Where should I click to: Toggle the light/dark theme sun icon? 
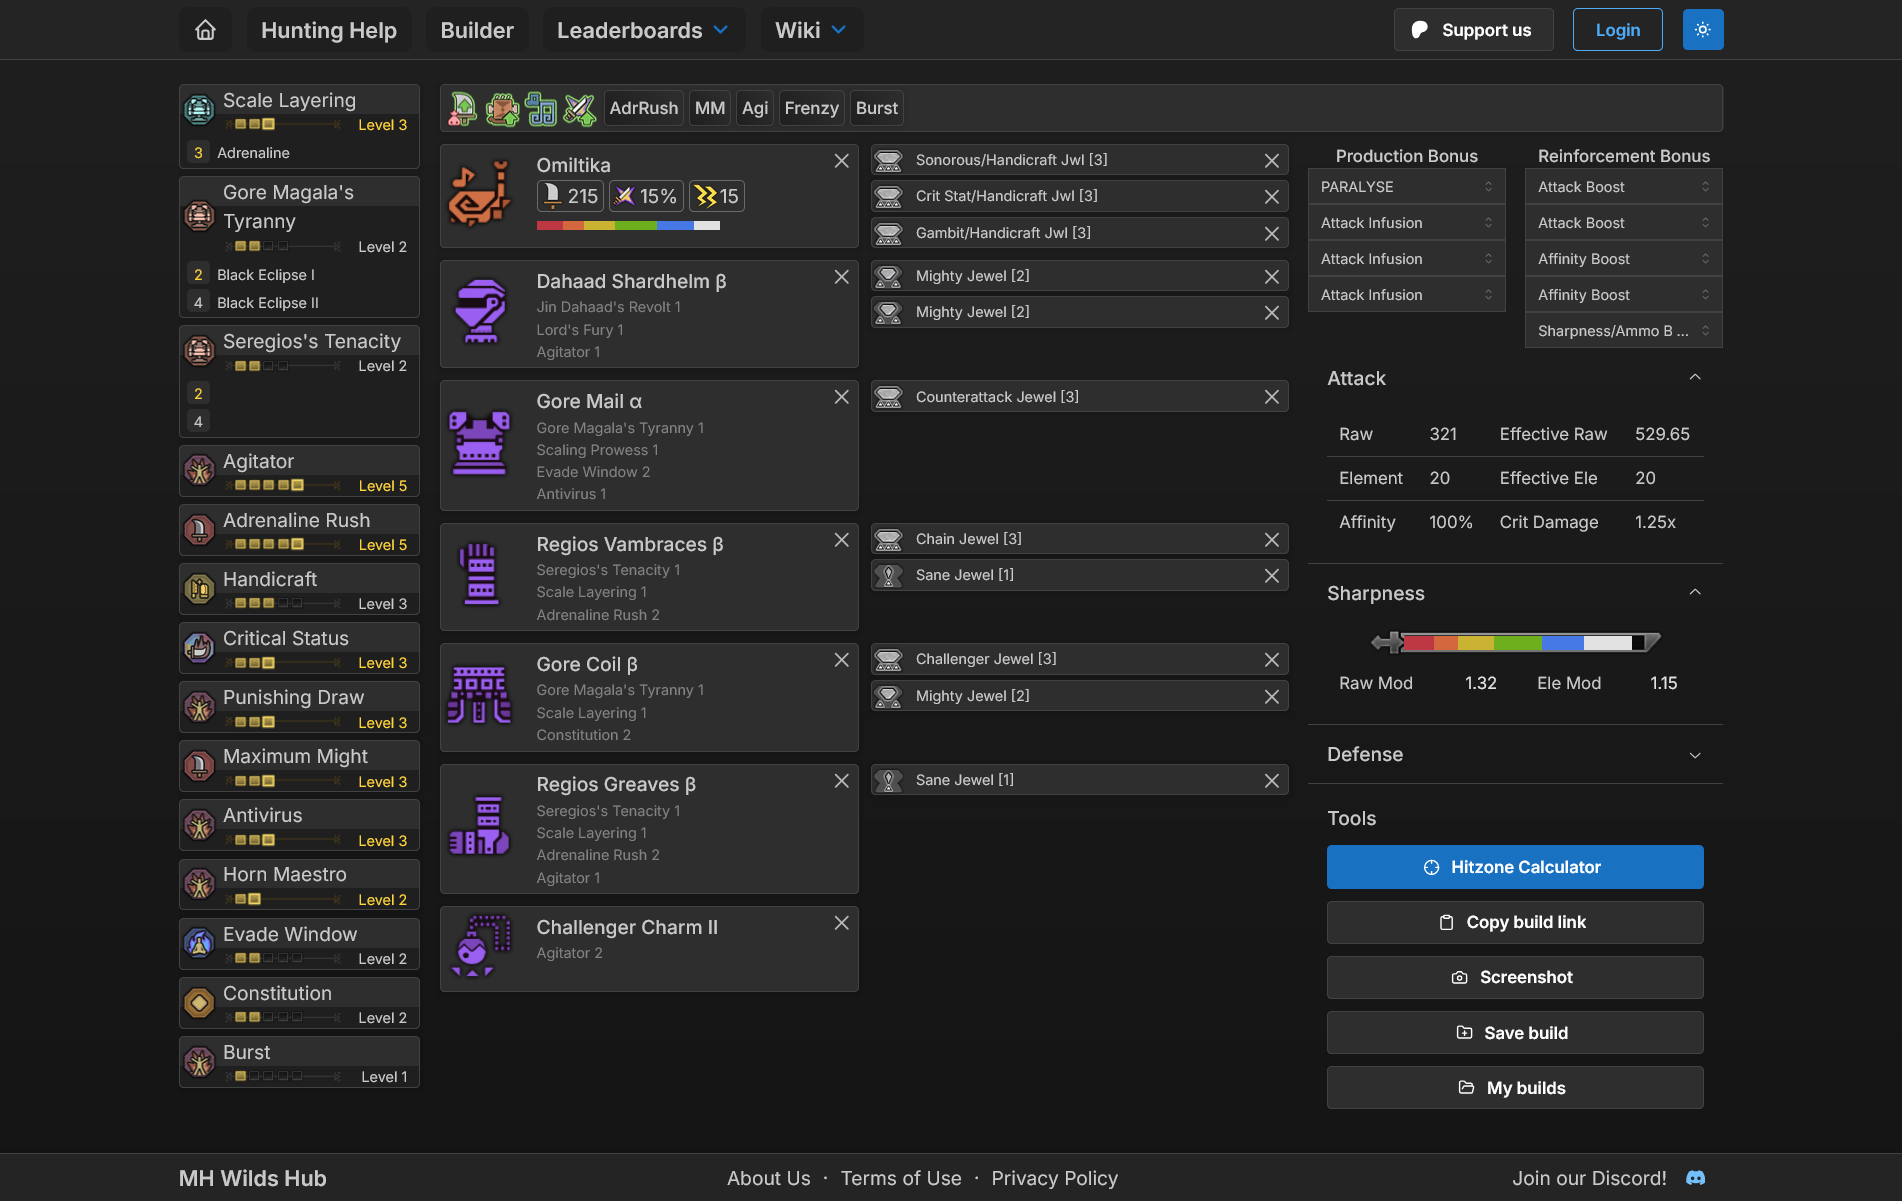pos(1702,30)
